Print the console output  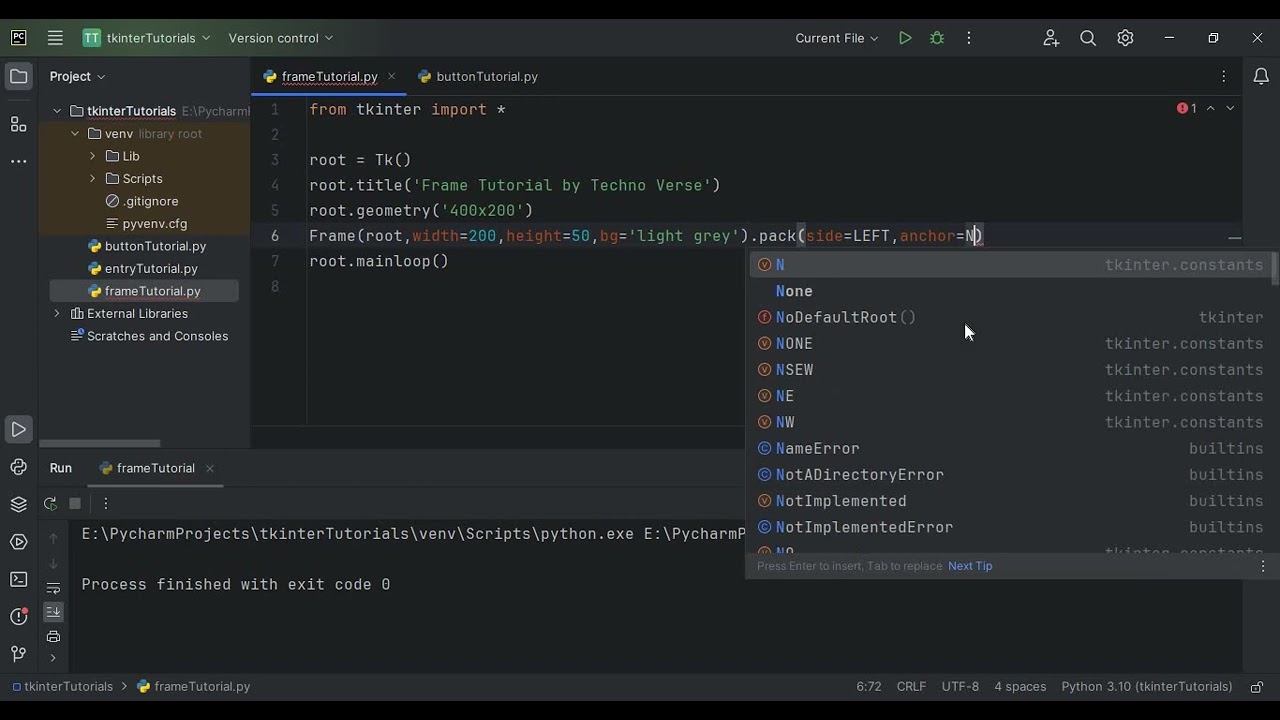coord(54,636)
